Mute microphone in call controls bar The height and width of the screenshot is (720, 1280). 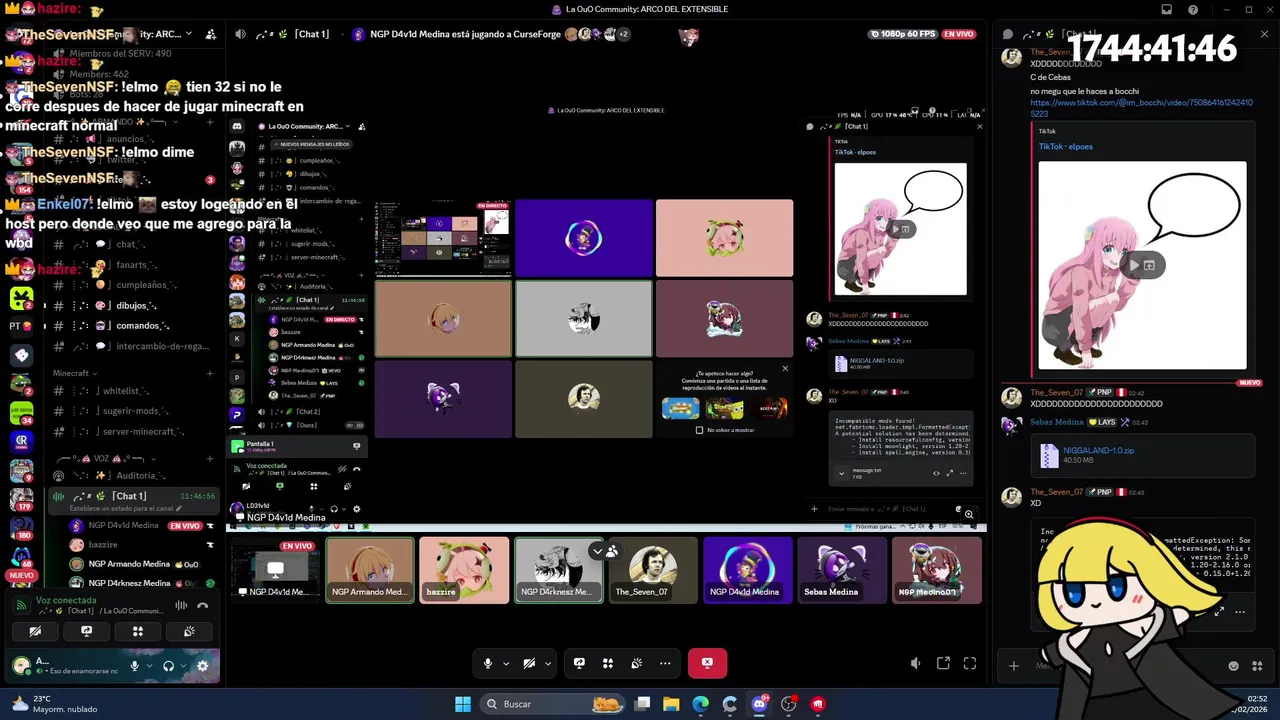pos(488,663)
